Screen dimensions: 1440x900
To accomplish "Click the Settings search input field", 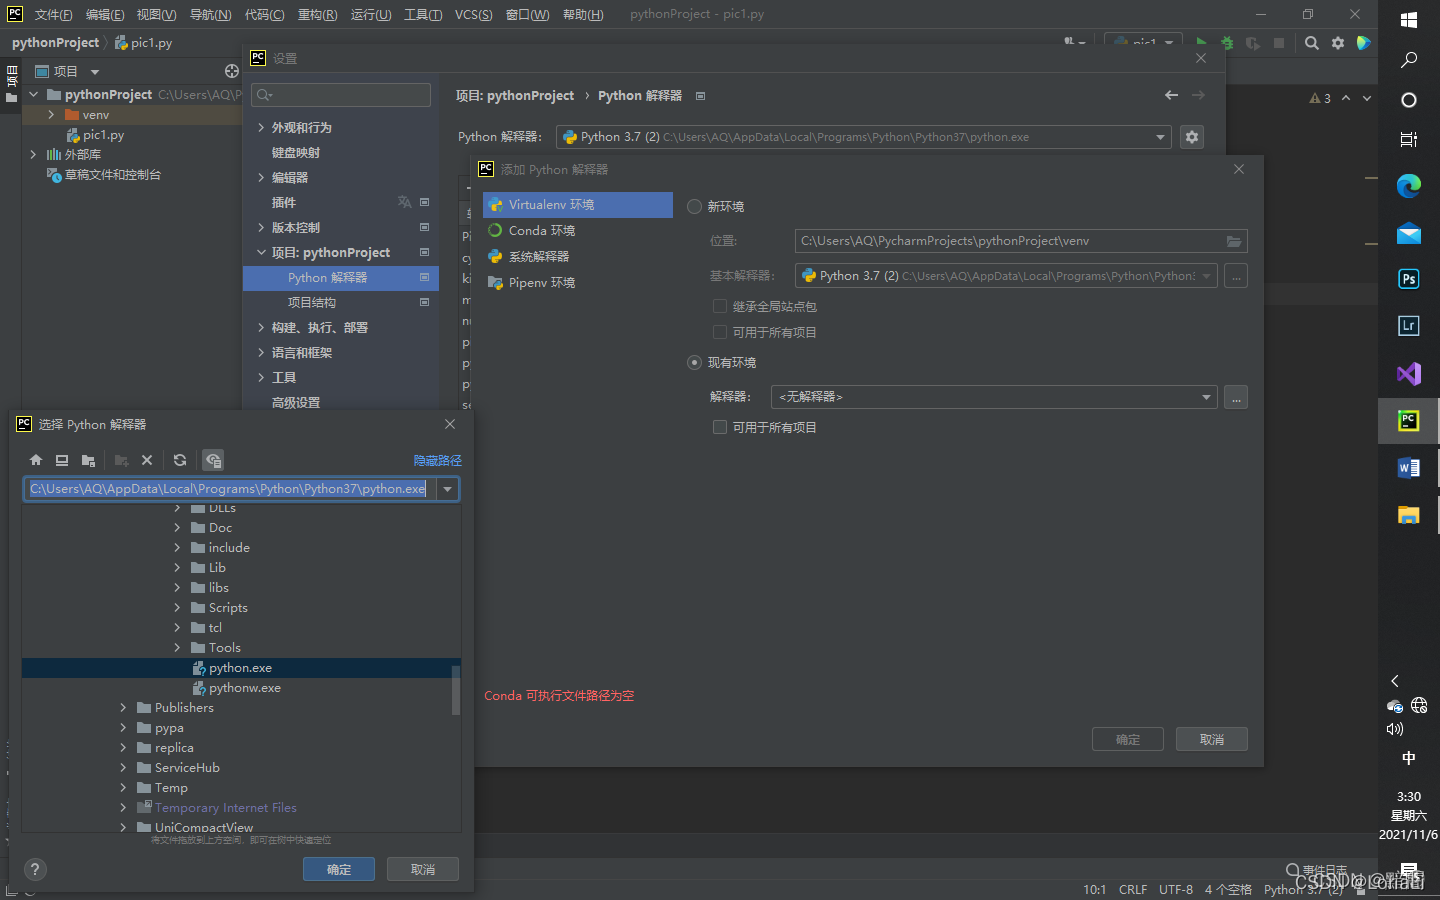I will pos(341,95).
